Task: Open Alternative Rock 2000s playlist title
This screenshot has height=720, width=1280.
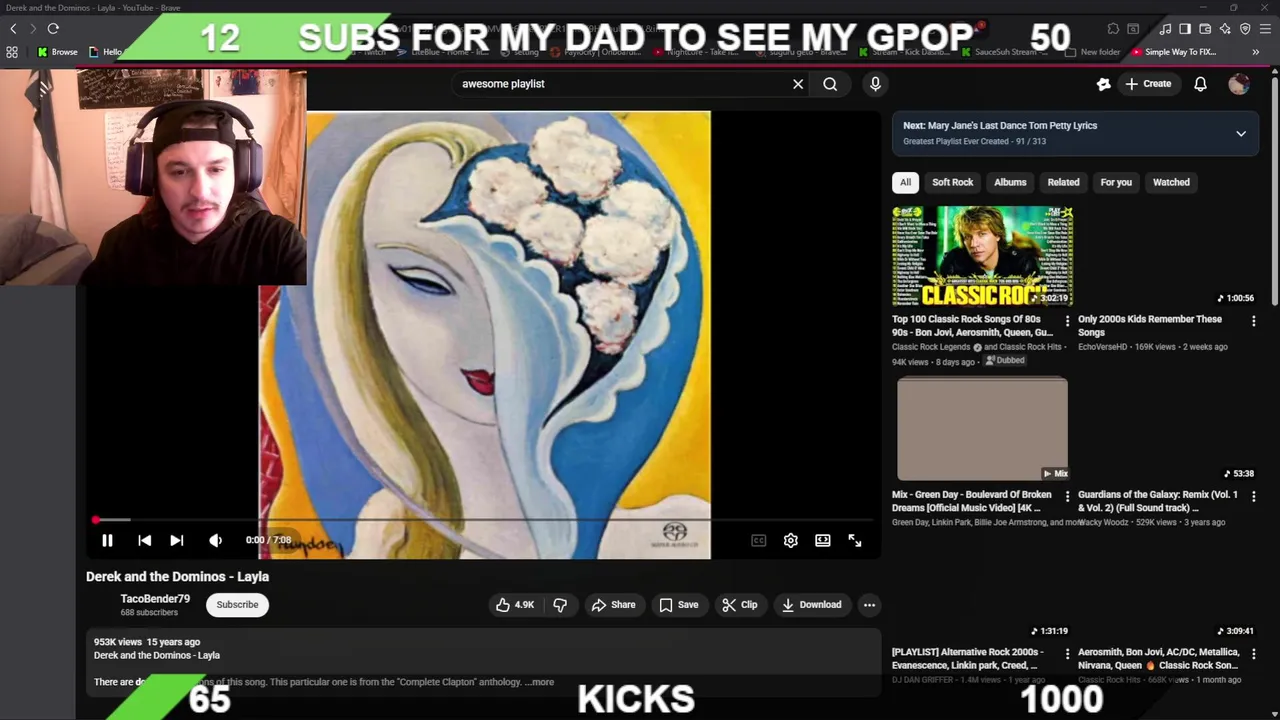Action: click(x=967, y=658)
